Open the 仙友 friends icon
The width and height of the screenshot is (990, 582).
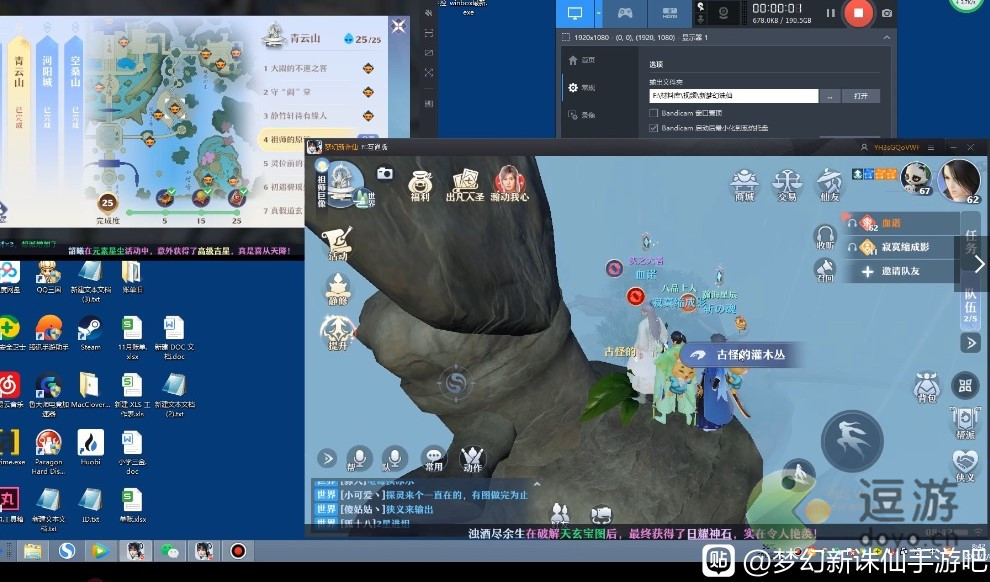pos(829,186)
